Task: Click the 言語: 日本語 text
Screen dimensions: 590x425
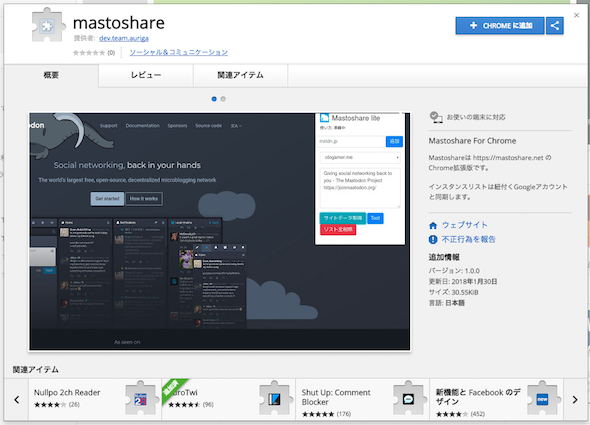Action: click(x=447, y=303)
